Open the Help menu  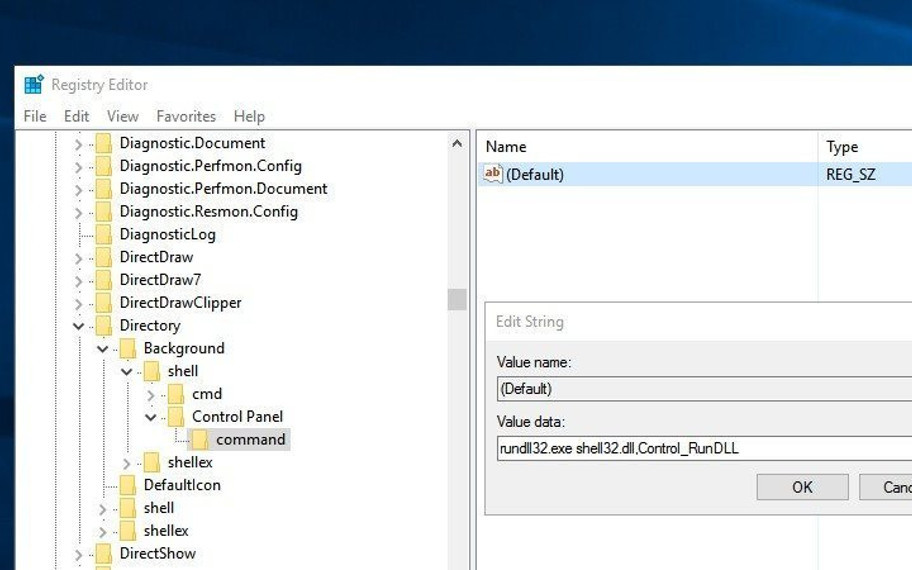(x=249, y=116)
